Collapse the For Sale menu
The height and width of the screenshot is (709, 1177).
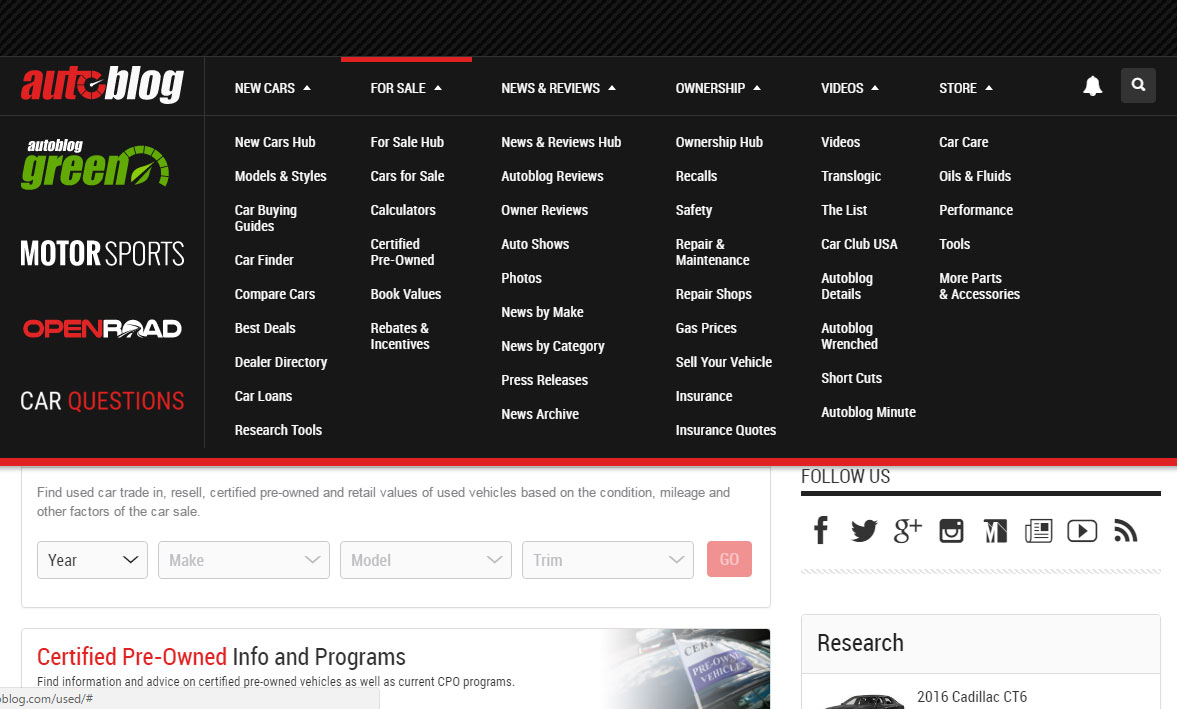406,88
